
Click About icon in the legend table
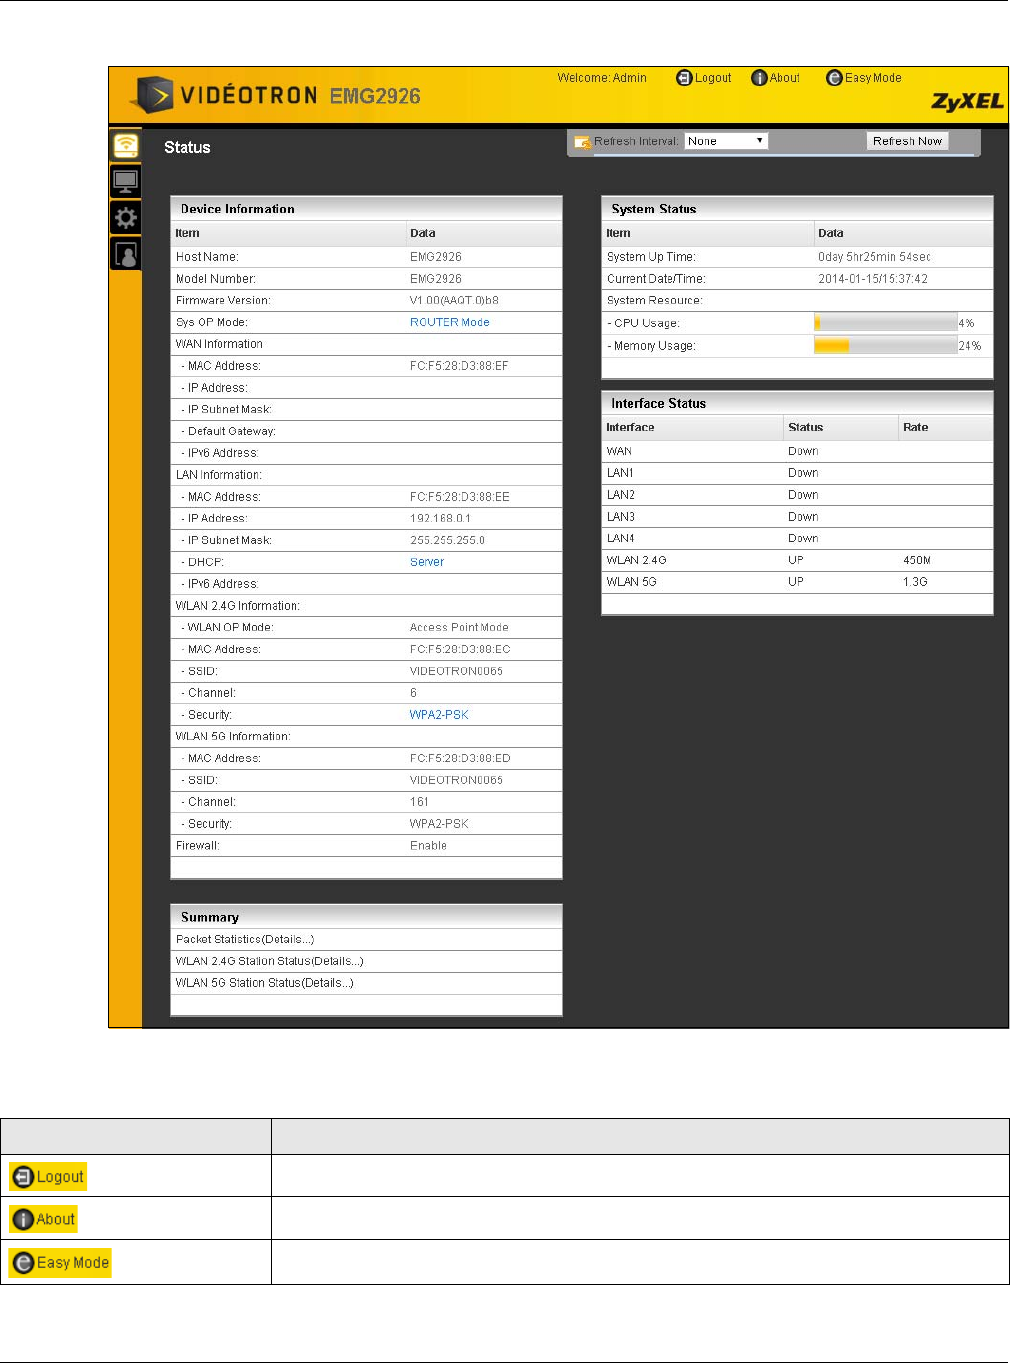pyautogui.click(x=22, y=1220)
